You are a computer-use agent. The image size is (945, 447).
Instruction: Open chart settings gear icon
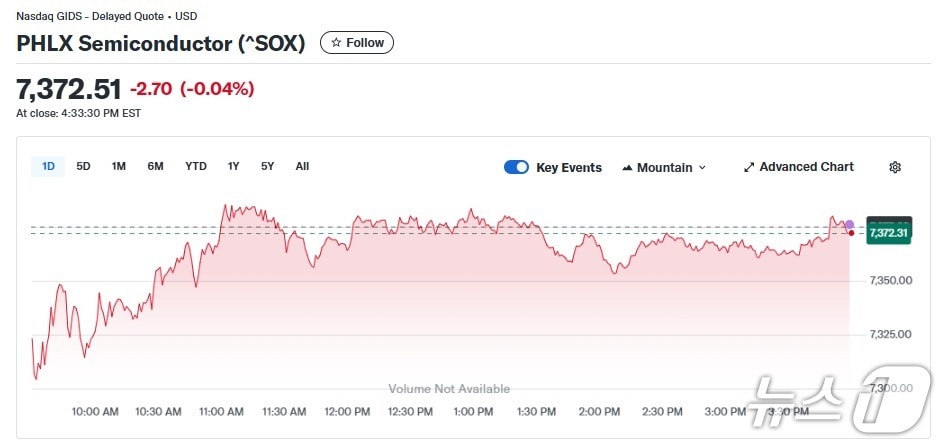point(895,168)
